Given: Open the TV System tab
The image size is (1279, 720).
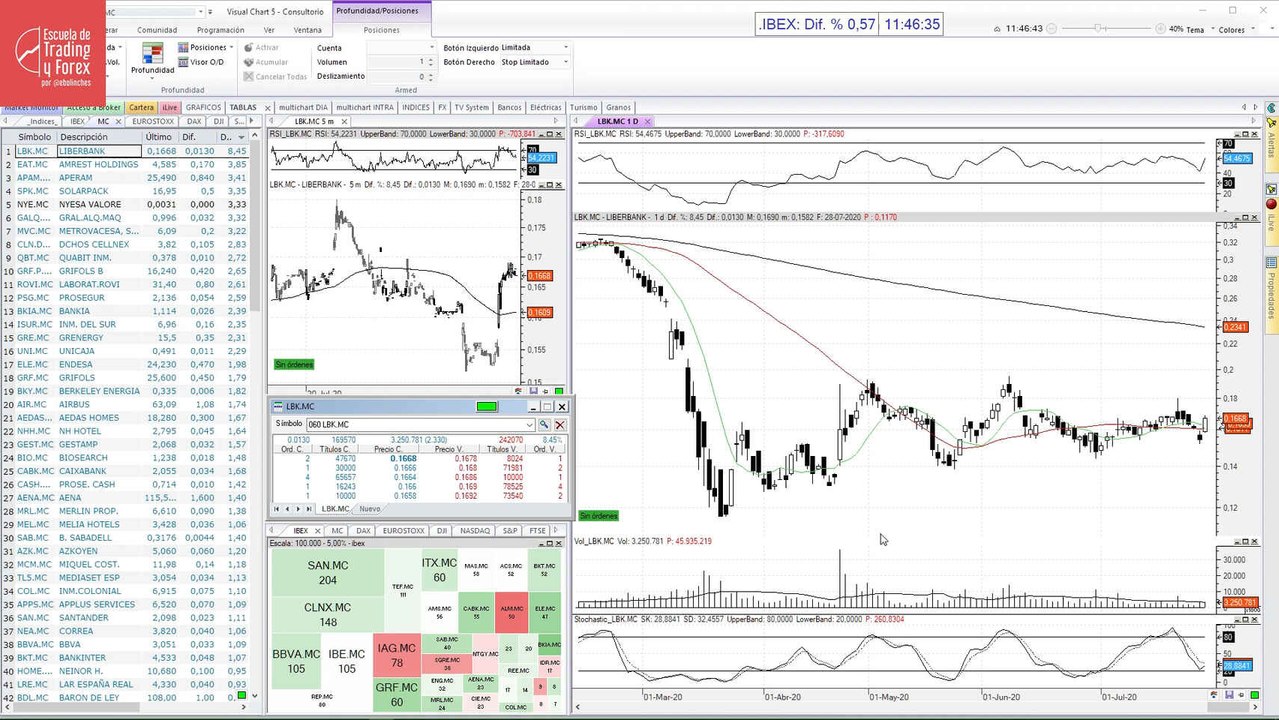Looking at the screenshot, I should [471, 107].
